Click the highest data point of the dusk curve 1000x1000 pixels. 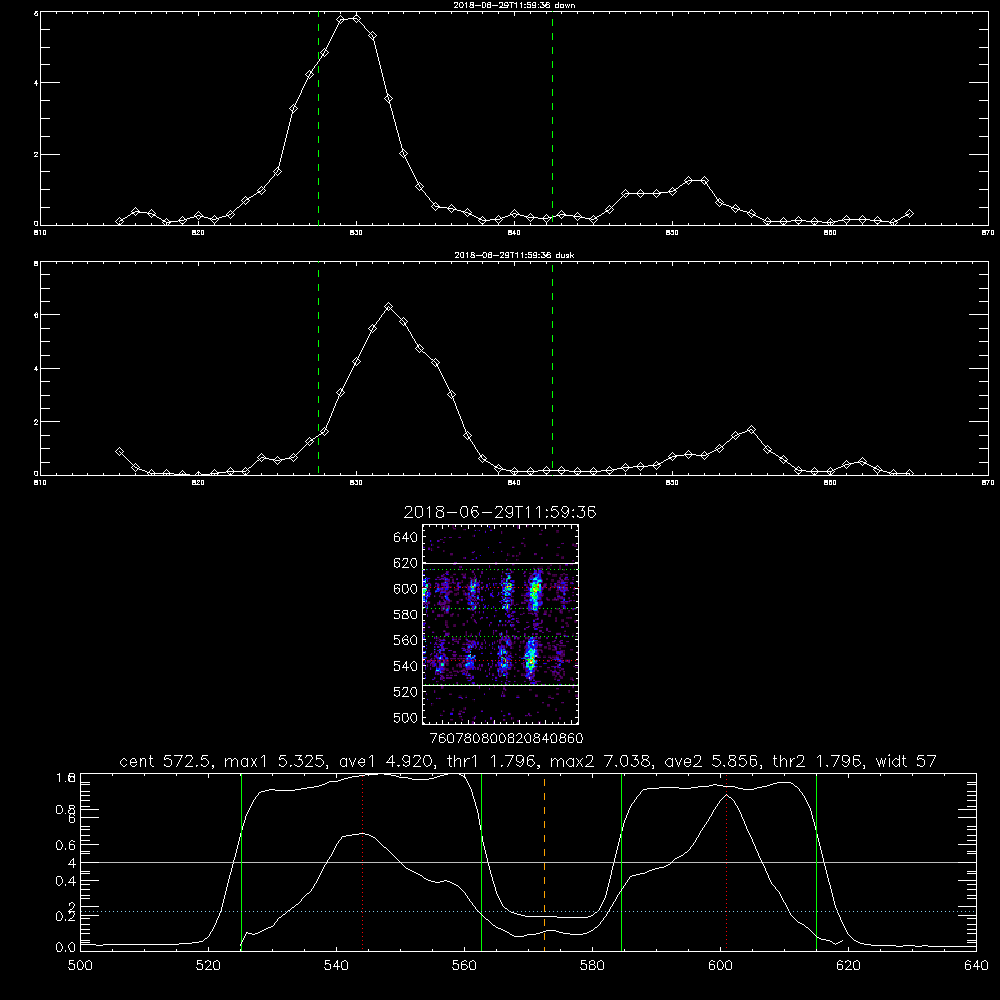388,307
